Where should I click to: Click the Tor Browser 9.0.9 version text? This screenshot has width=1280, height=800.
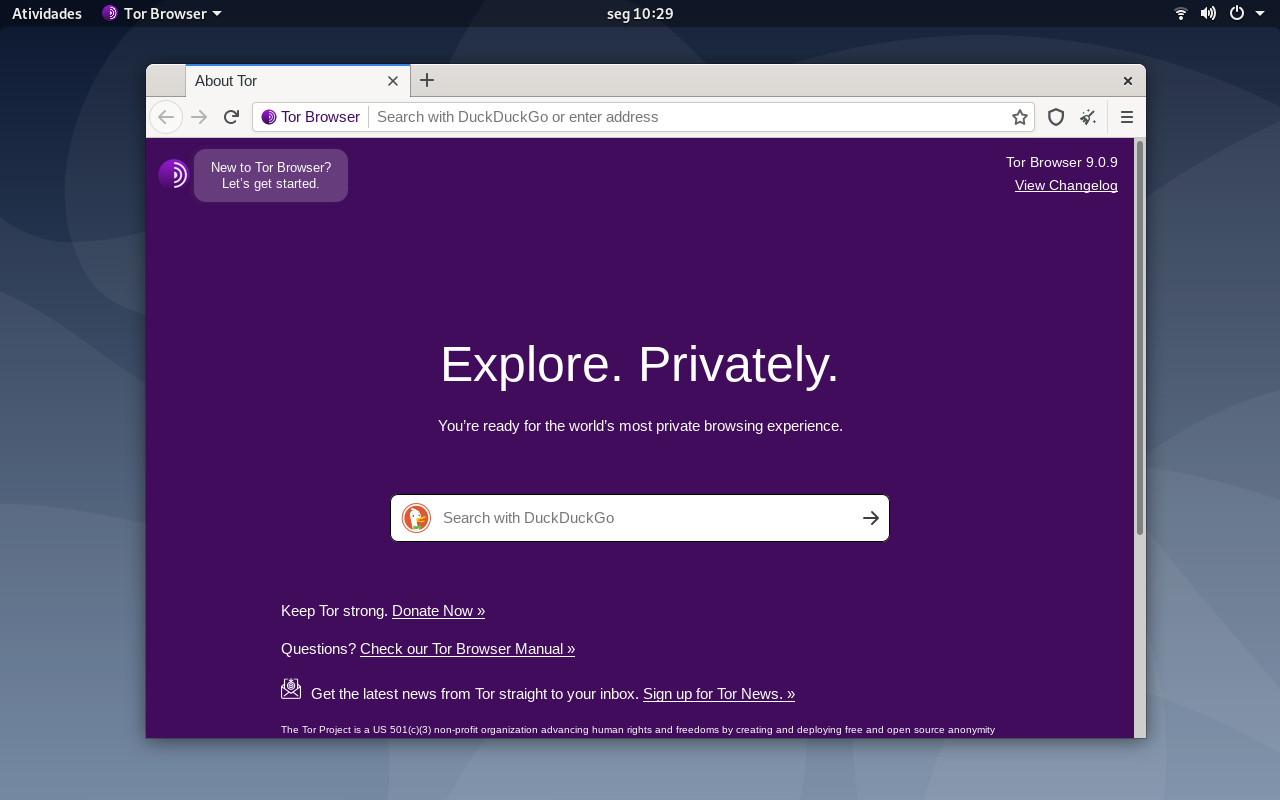(1062, 162)
